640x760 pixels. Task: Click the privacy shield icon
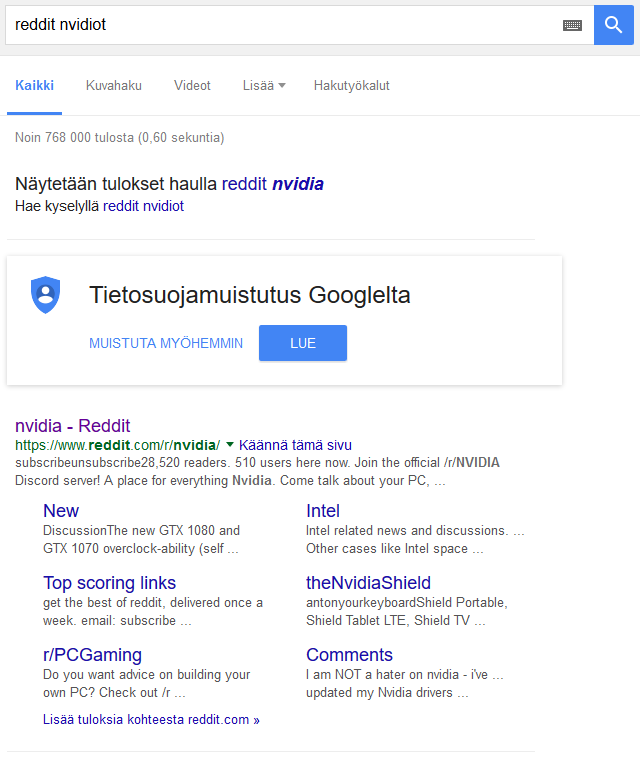click(x=46, y=295)
